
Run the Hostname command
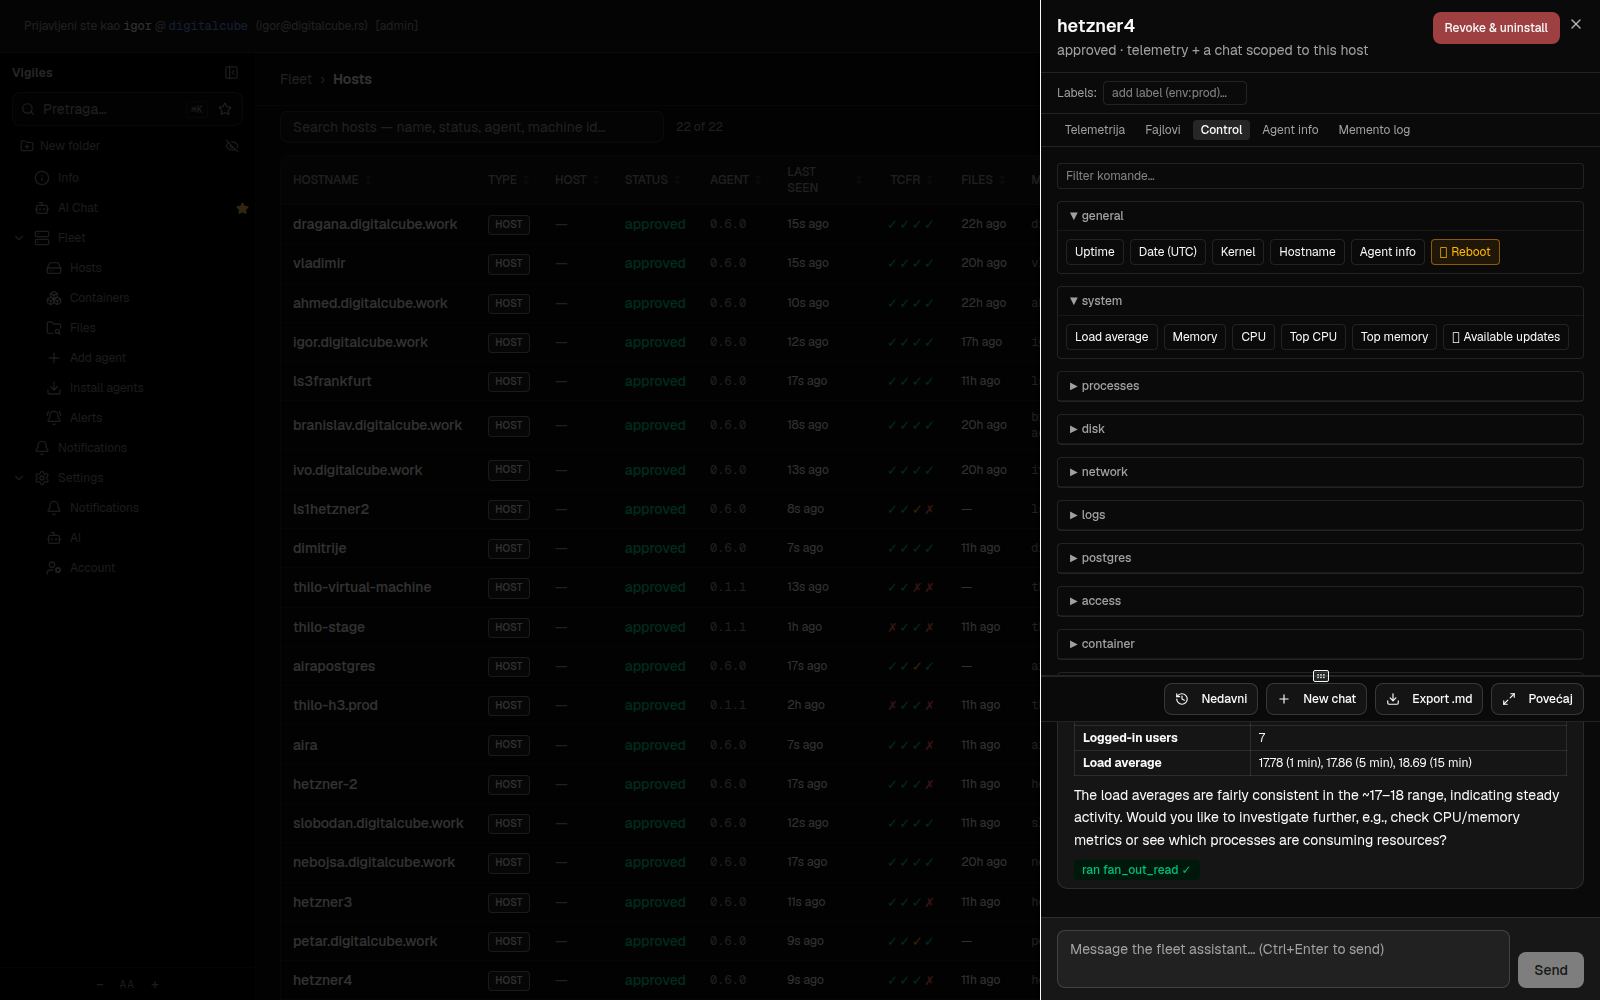1307,252
